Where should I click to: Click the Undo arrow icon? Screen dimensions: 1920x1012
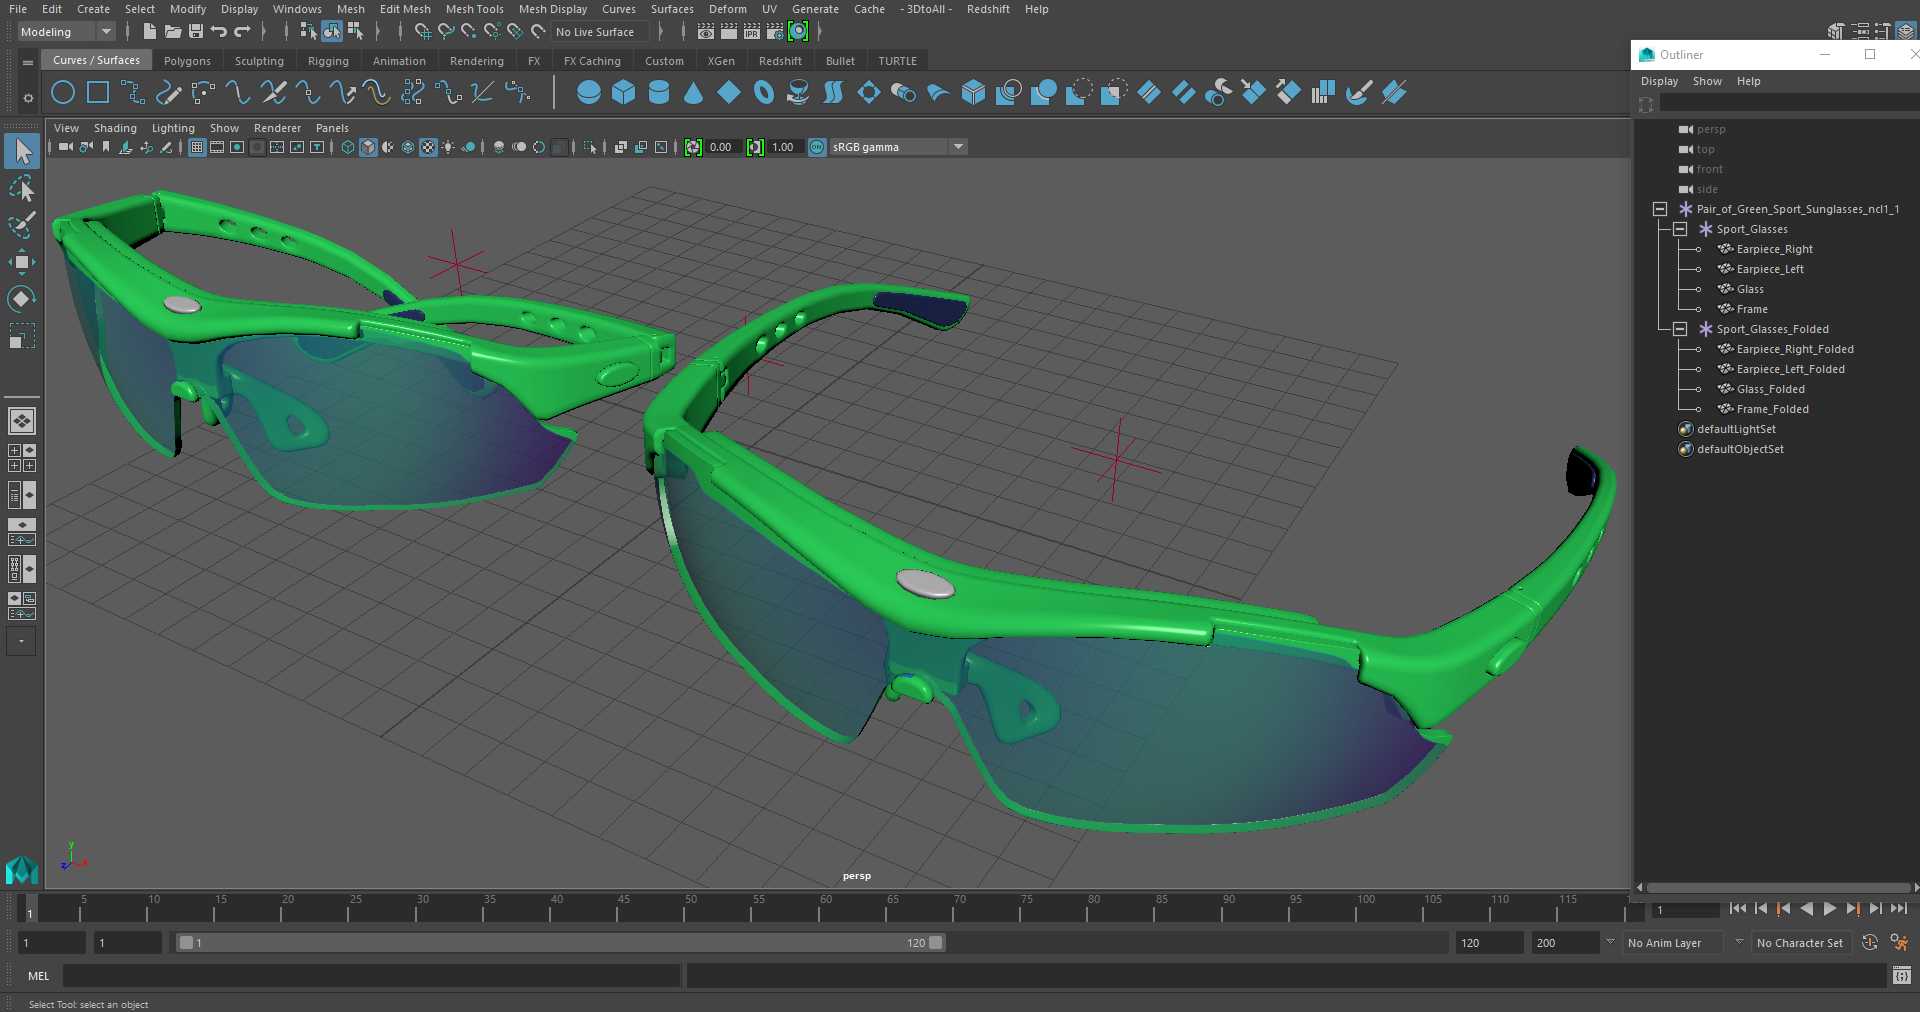pyautogui.click(x=218, y=32)
